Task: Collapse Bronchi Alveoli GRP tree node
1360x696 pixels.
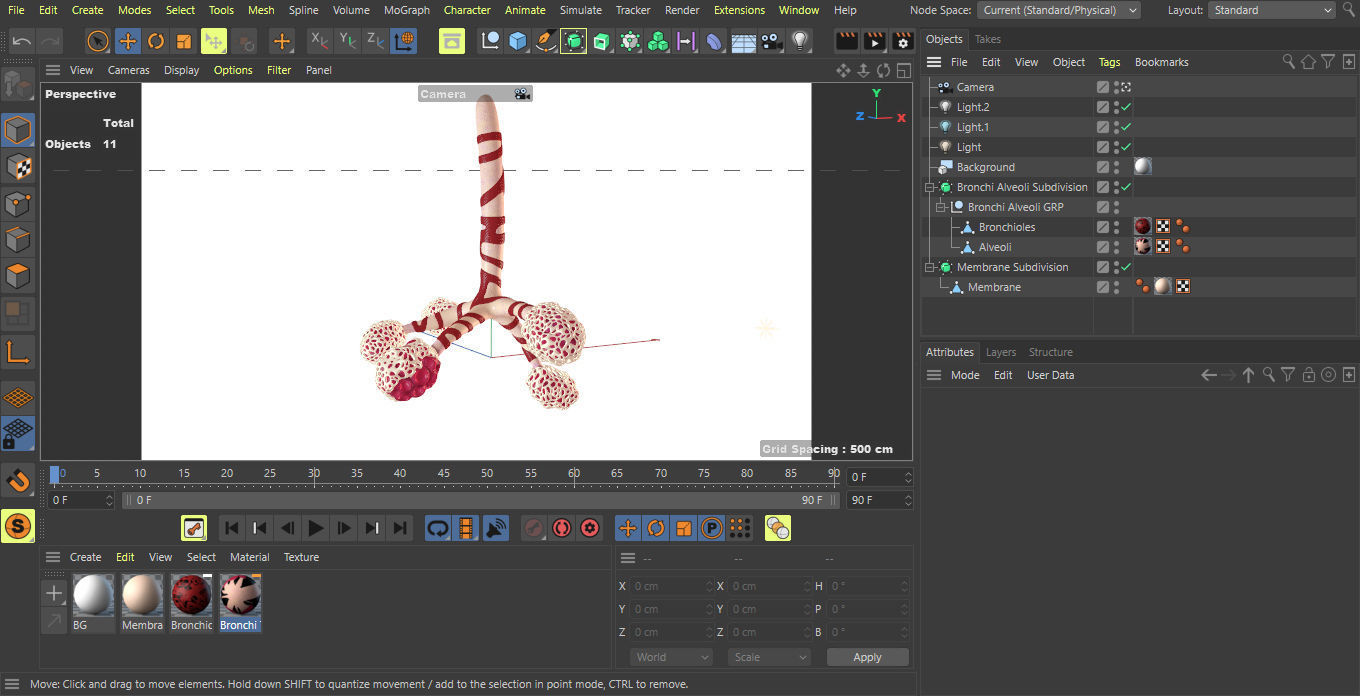Action: 941,207
